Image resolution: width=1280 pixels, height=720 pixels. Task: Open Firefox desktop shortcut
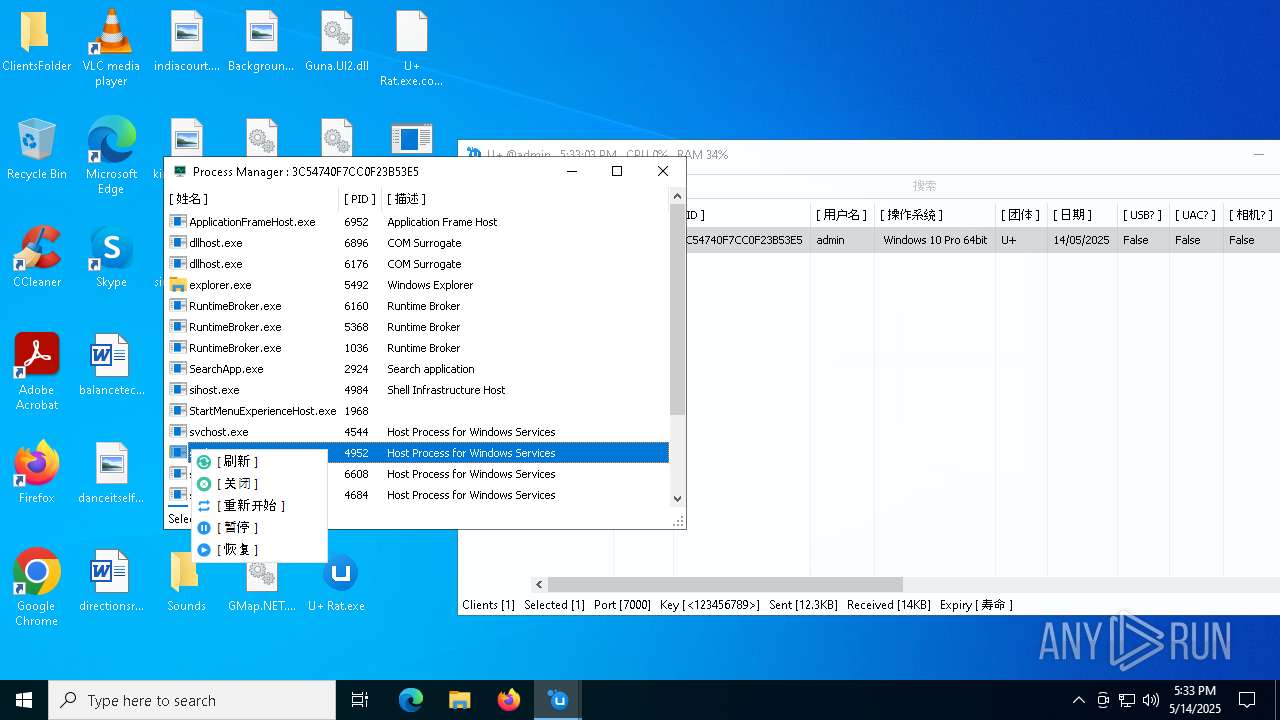pos(36,473)
